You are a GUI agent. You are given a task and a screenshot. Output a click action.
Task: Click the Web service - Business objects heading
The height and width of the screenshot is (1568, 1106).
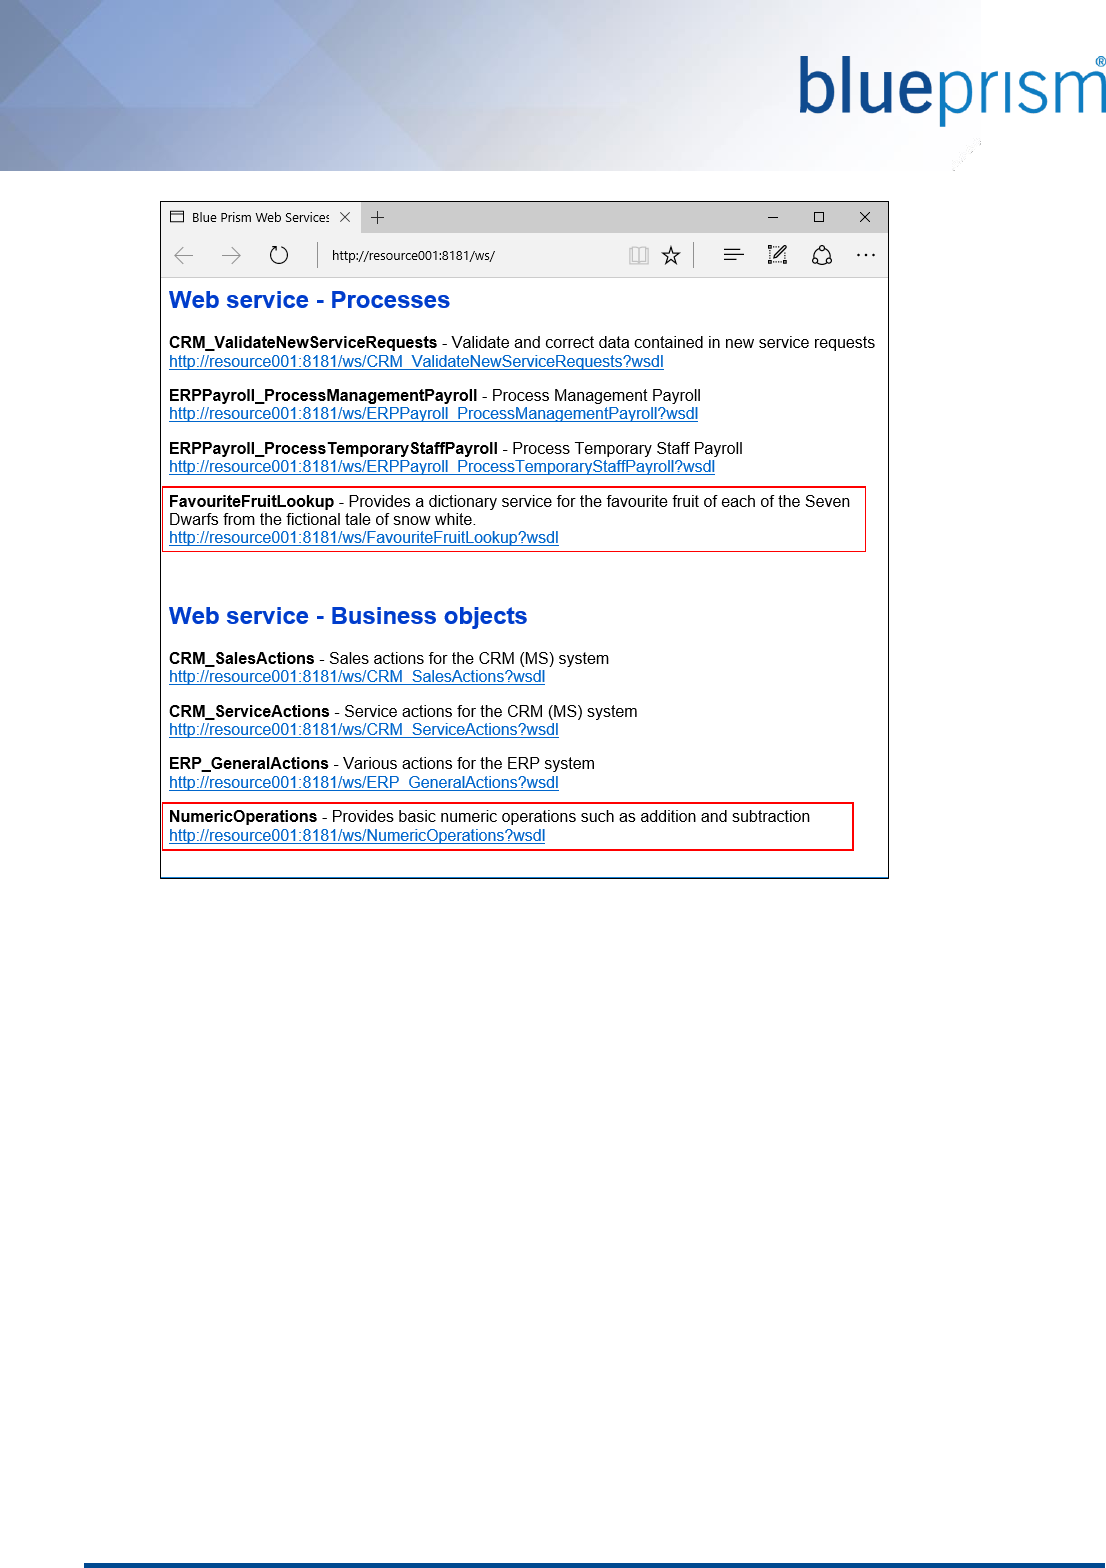tap(348, 616)
